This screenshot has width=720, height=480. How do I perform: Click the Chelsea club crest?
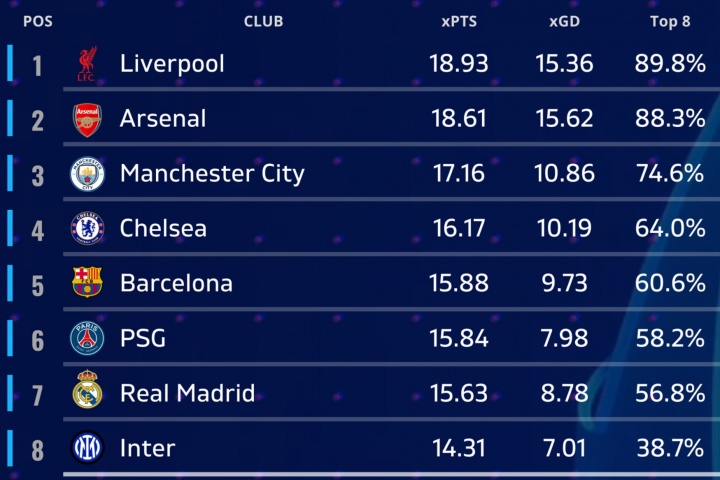87,229
